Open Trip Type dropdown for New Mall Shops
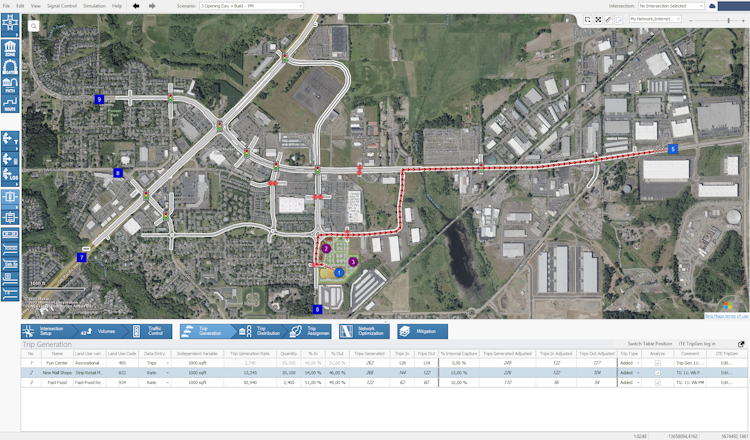The height and width of the screenshot is (440, 750). (x=638, y=373)
